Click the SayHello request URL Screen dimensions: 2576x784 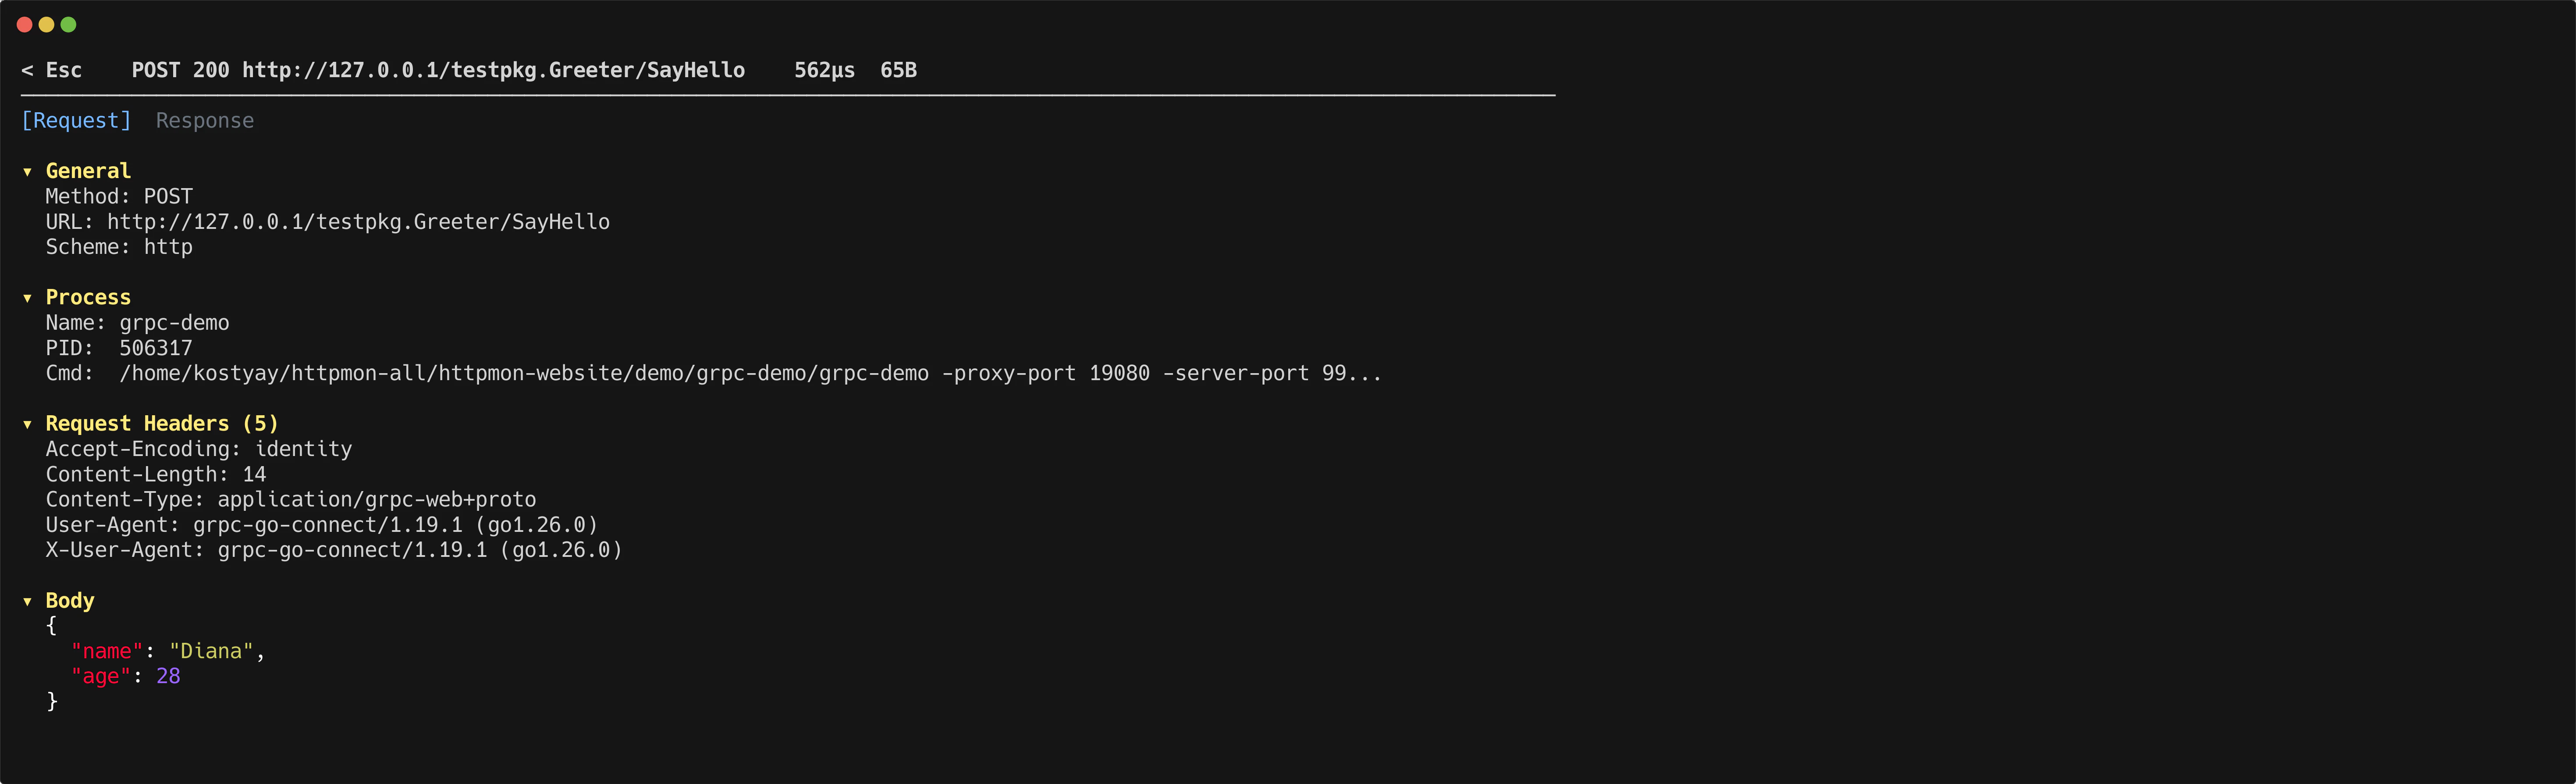coord(489,70)
